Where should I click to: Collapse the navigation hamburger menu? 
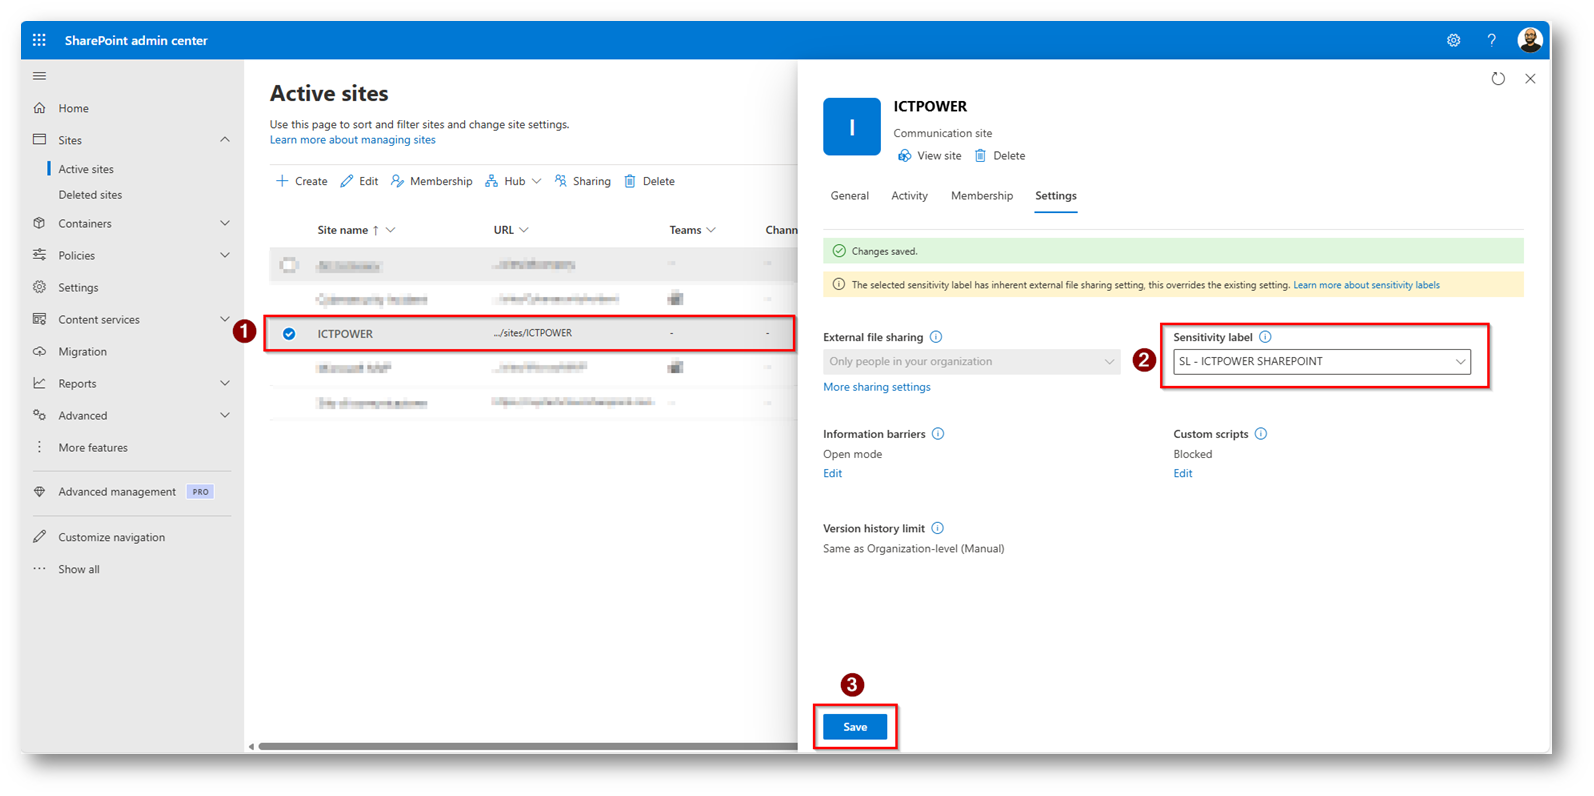39,76
